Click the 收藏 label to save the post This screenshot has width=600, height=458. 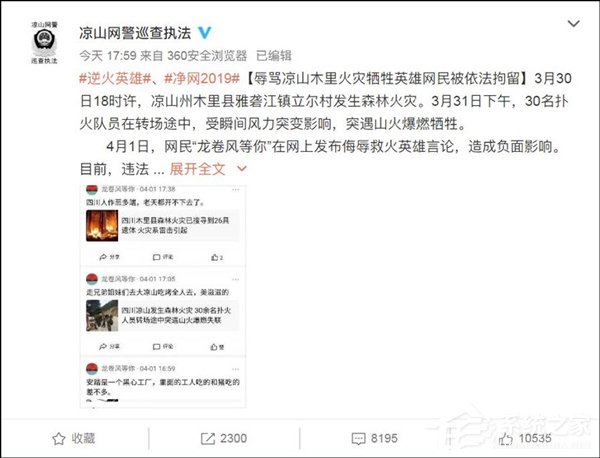[83, 438]
